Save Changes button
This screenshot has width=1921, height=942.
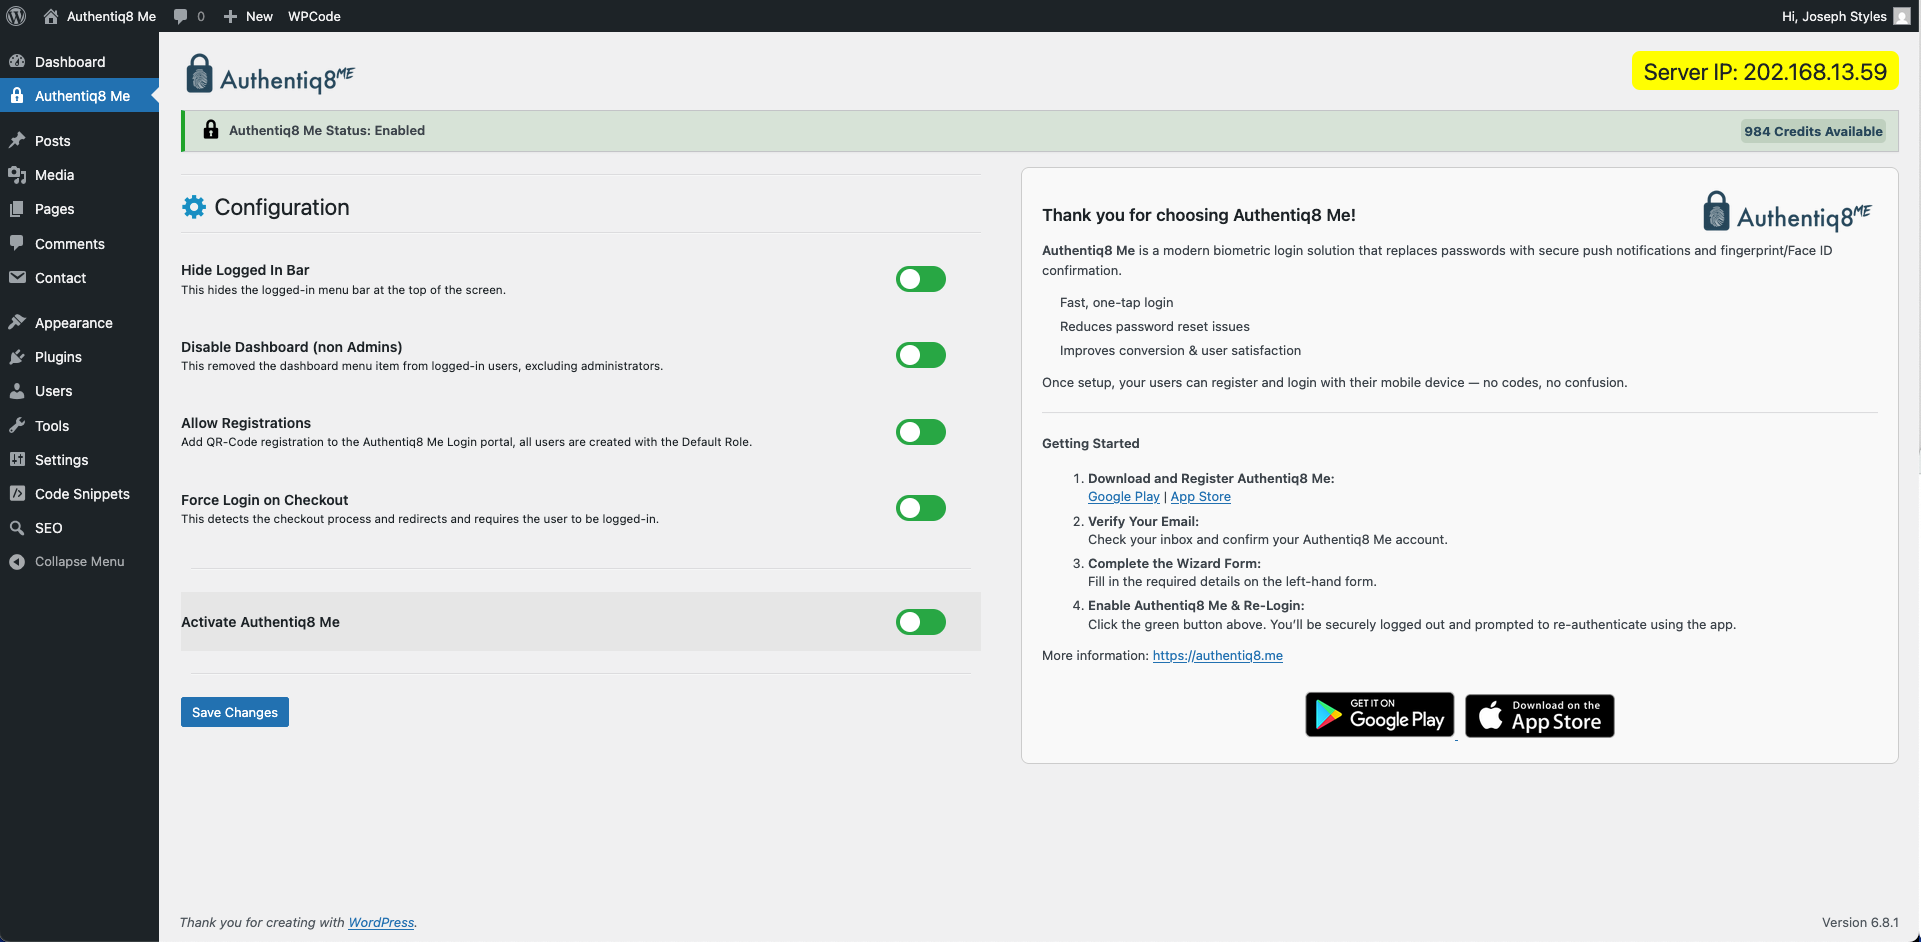click(x=235, y=712)
